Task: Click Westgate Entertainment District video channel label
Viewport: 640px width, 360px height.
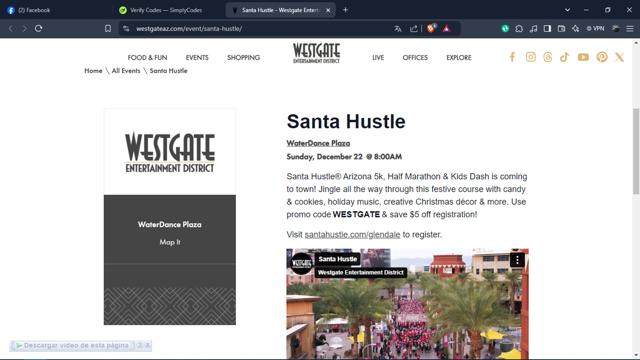Action: [361, 273]
